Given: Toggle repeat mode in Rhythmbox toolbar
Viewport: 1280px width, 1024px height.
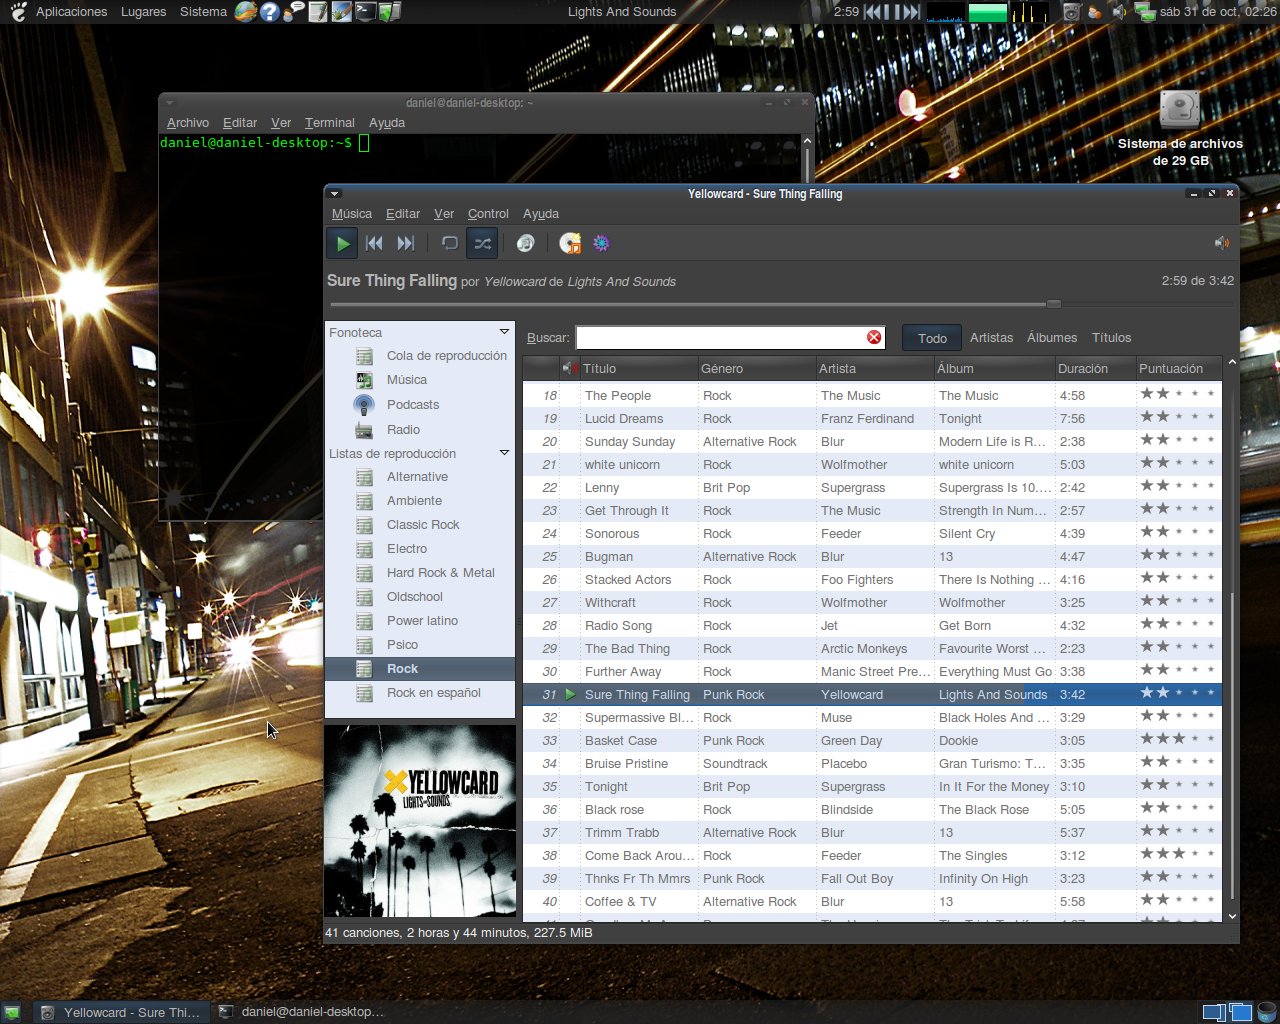Looking at the screenshot, I should pyautogui.click(x=450, y=243).
